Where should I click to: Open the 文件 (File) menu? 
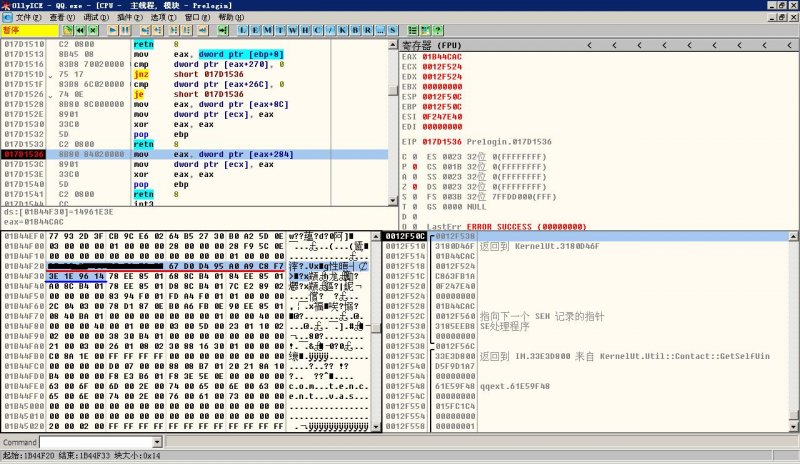28,17
